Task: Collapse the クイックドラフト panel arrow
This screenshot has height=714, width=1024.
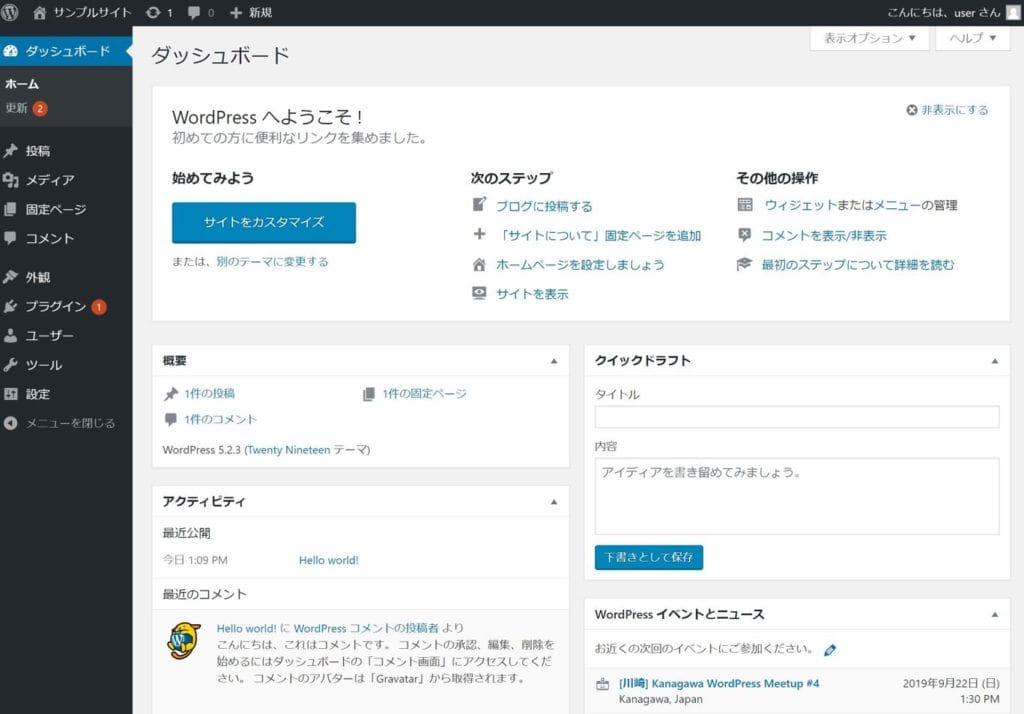Action: 994,360
